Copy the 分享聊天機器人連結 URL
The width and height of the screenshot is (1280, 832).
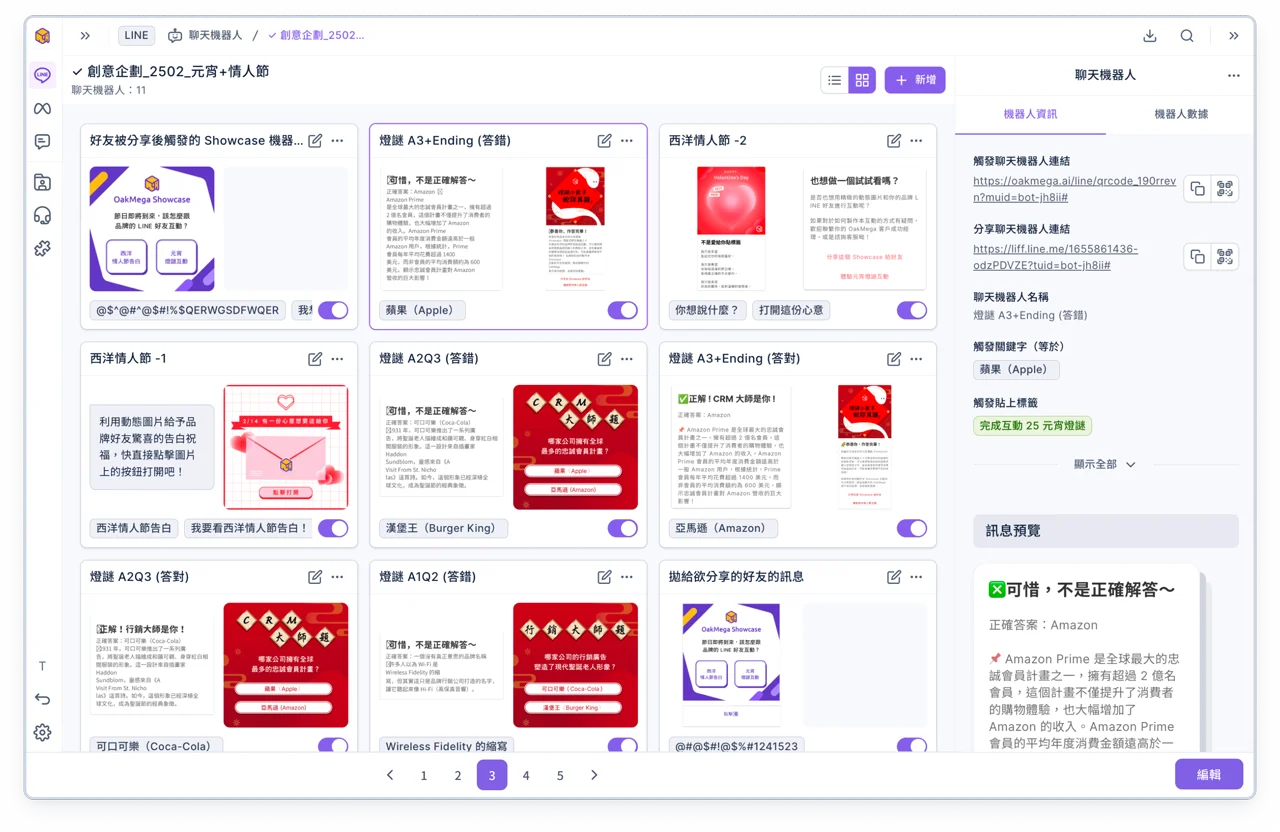tap(1197, 257)
